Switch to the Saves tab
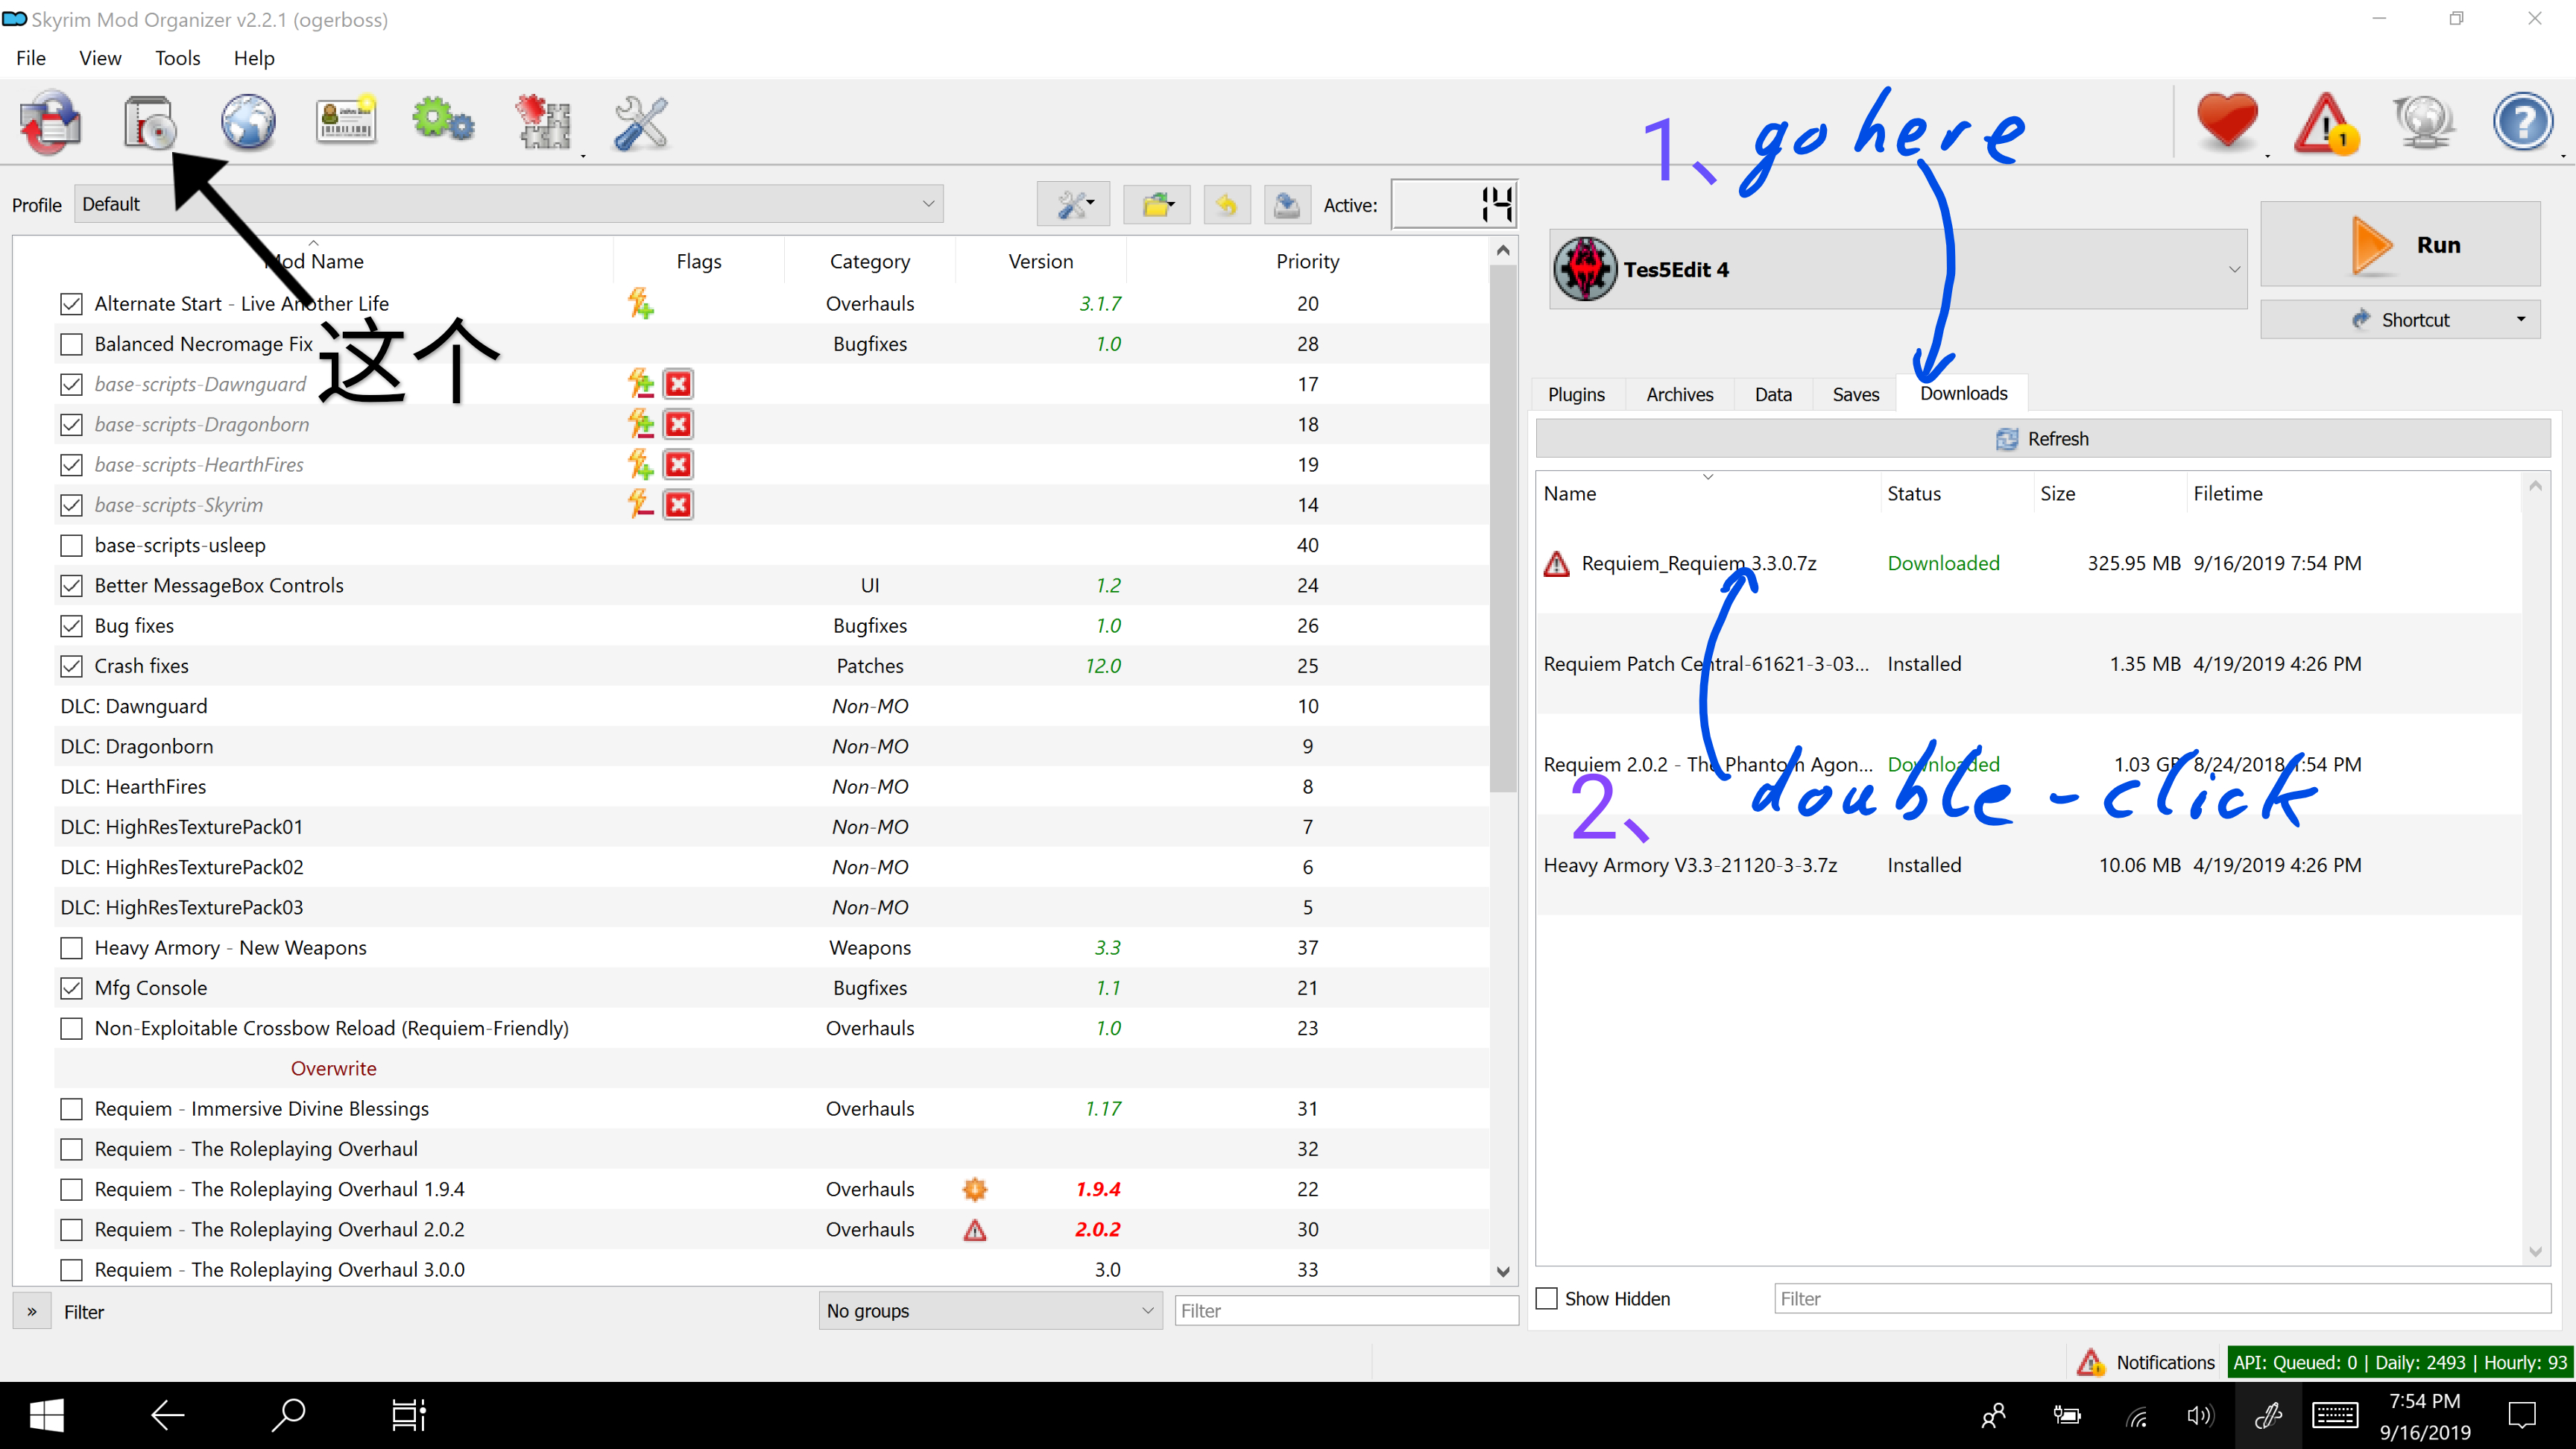This screenshot has width=2576, height=1449. (1856, 394)
